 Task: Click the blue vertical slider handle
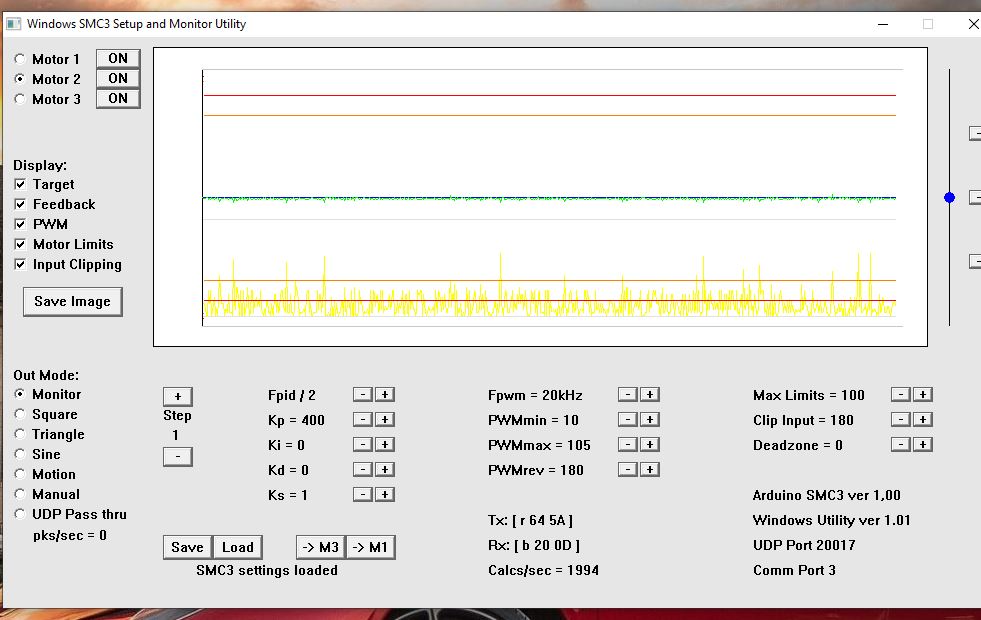click(x=949, y=198)
